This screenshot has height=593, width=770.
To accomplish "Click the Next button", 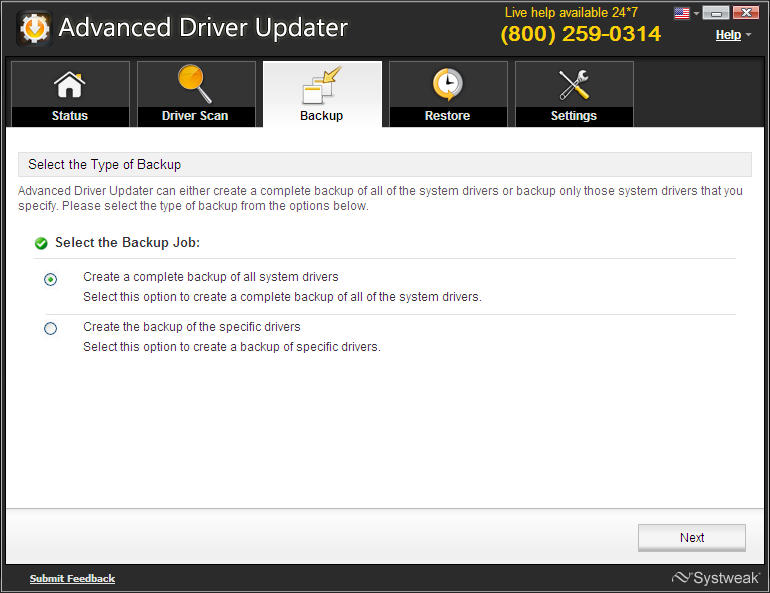I will tap(691, 538).
